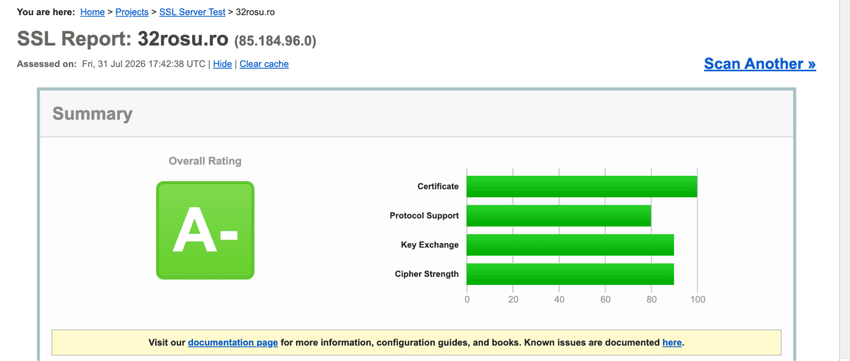Click the A- overall rating badge
The image size is (850, 361).
click(x=205, y=230)
